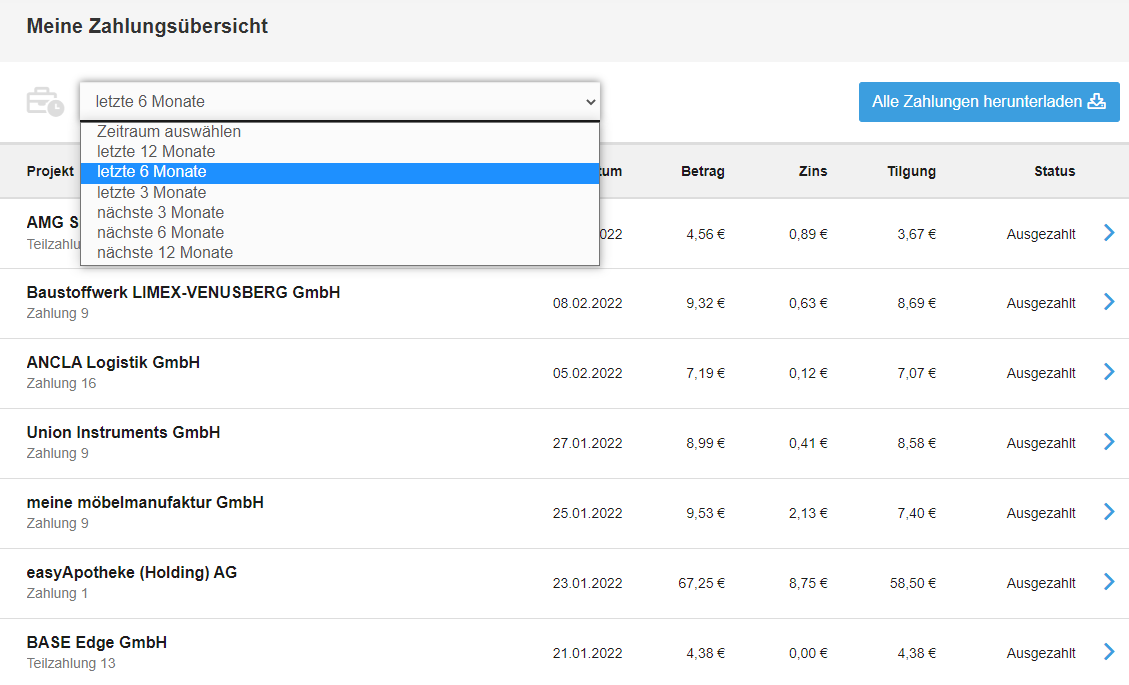This screenshot has width=1129, height=685.
Task: Collapse the time period dropdown box
Action: pos(340,102)
